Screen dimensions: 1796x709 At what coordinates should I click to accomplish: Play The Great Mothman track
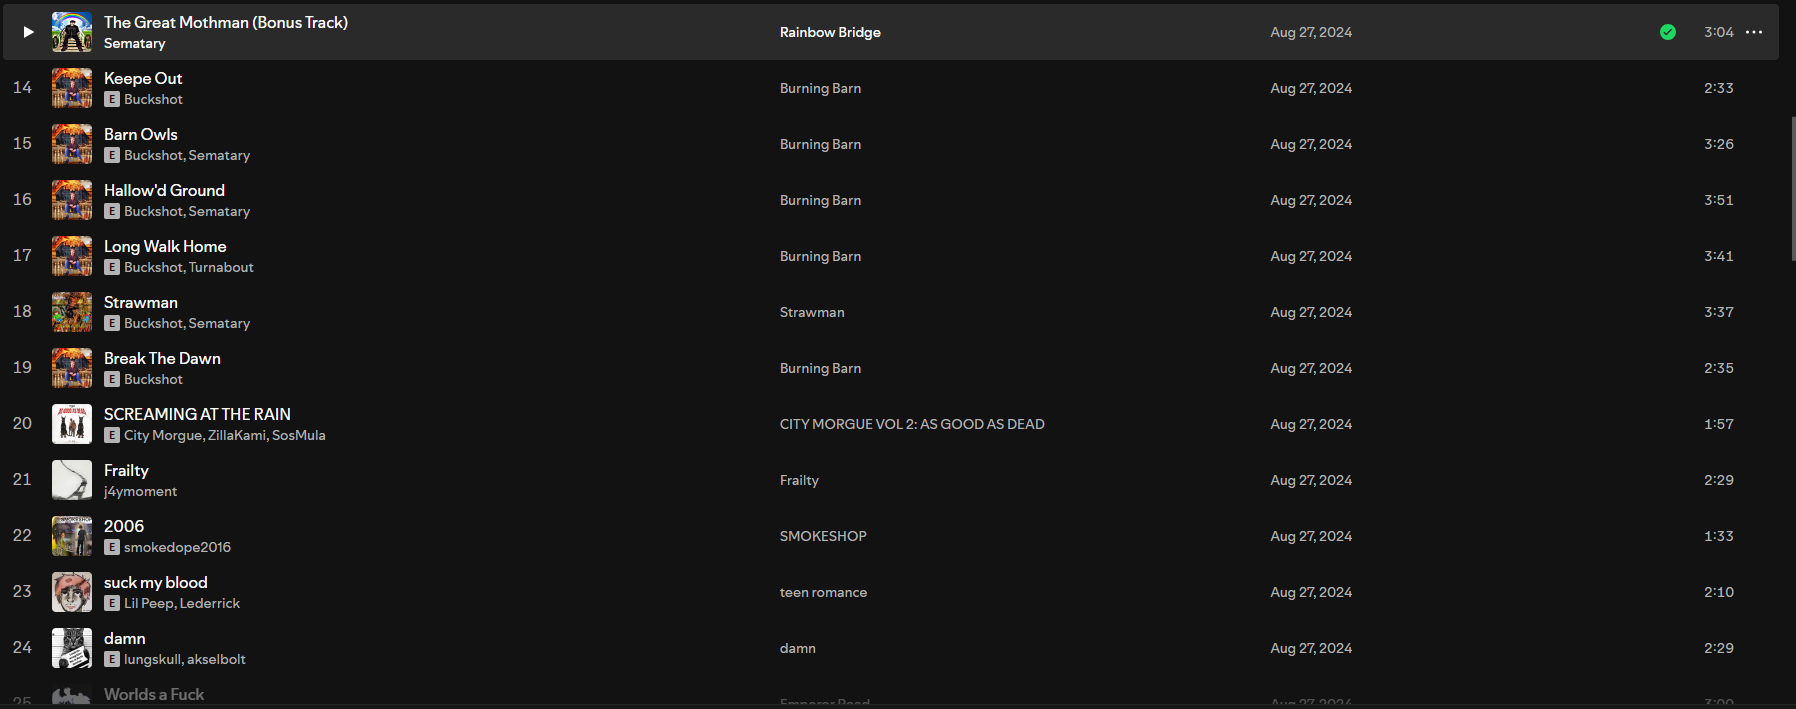[28, 32]
